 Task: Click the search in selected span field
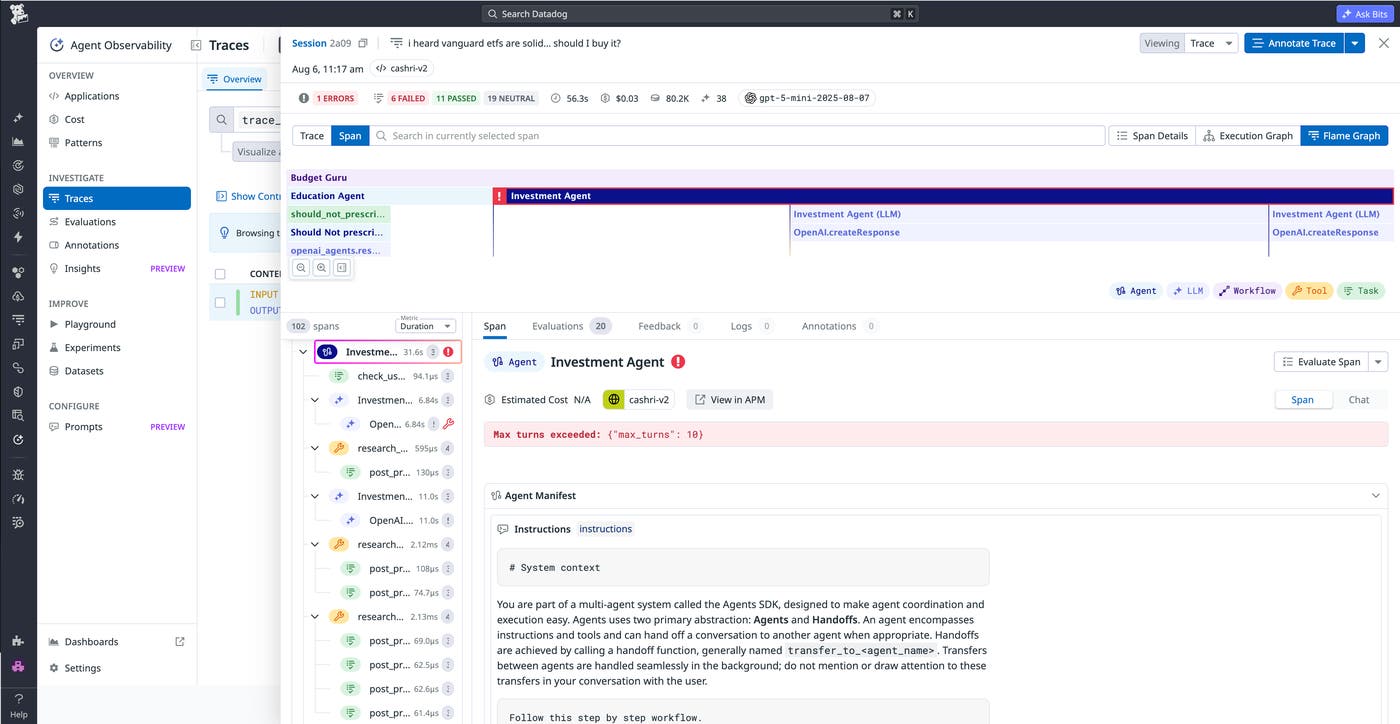738,136
